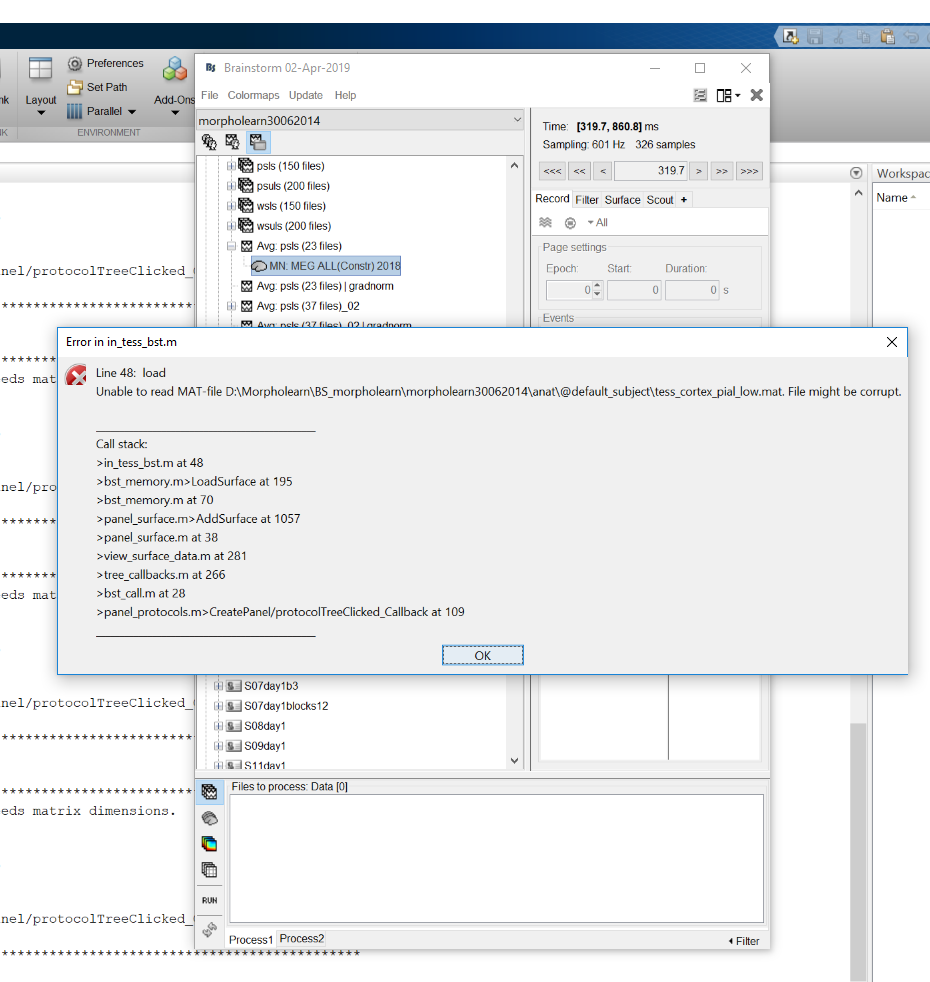
Task: Open Brainstorm Colormaps menu
Action: click(253, 95)
